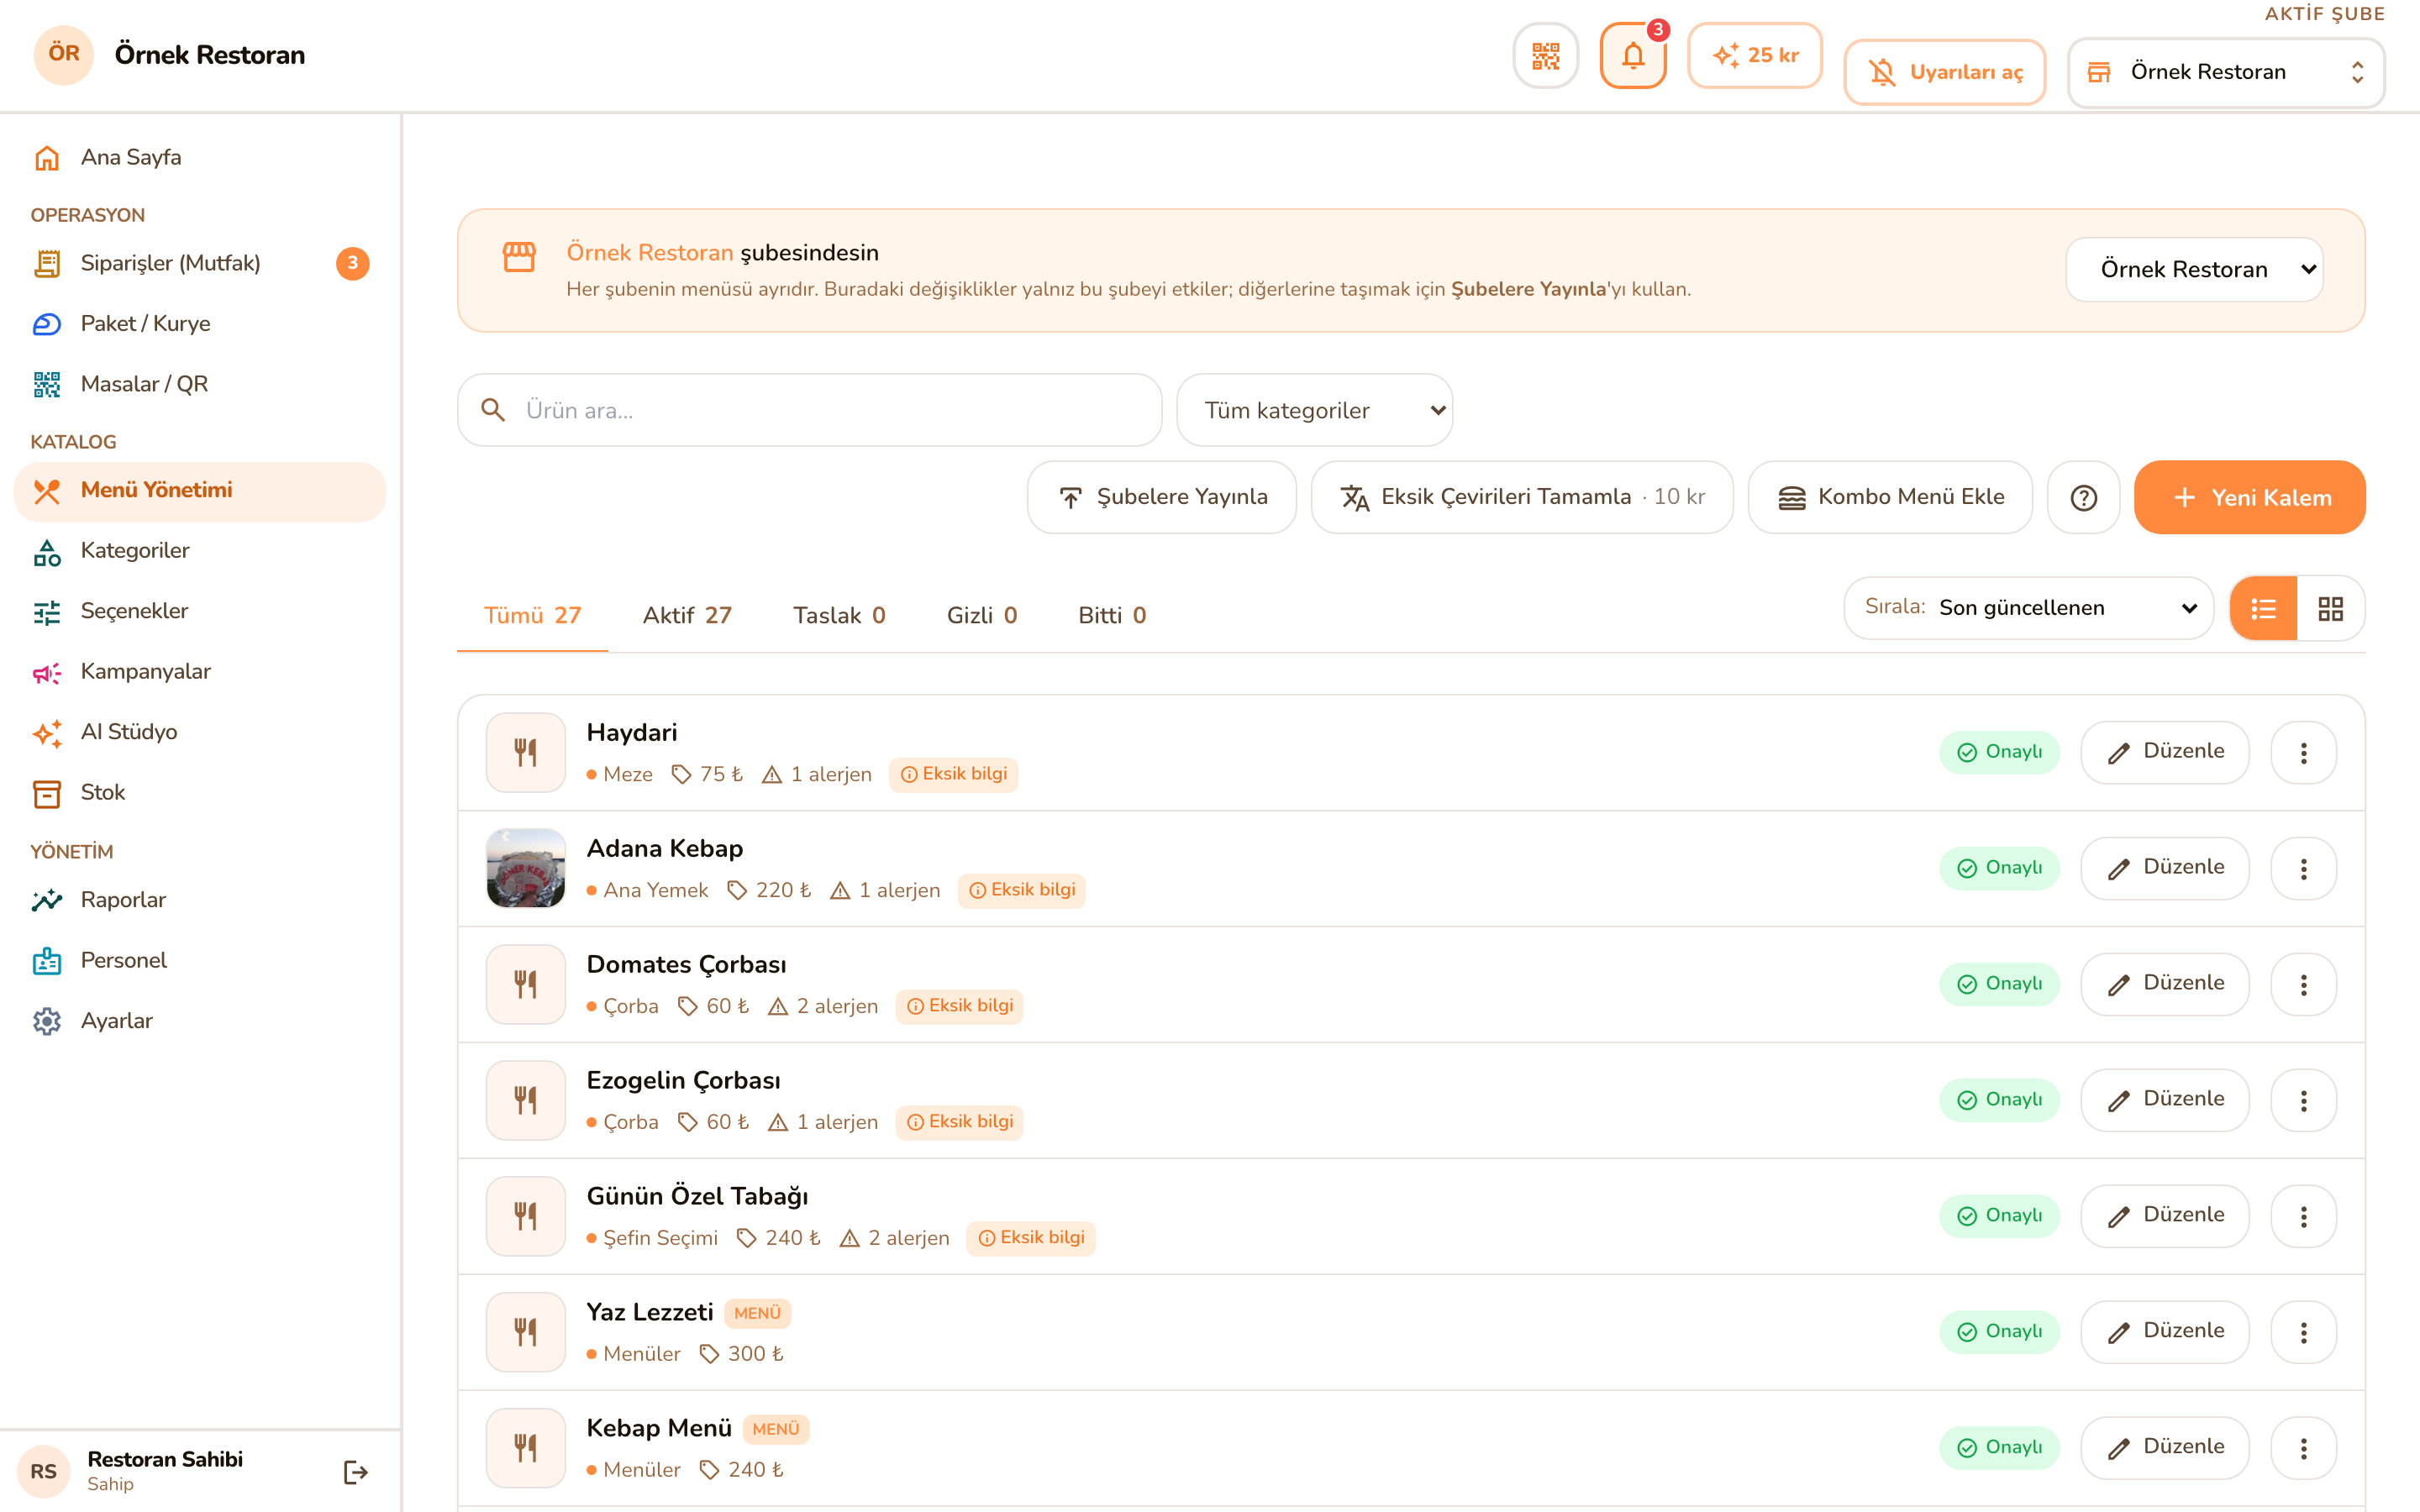Switch to grid view layout
The height and width of the screenshot is (1512, 2420).
click(2330, 609)
